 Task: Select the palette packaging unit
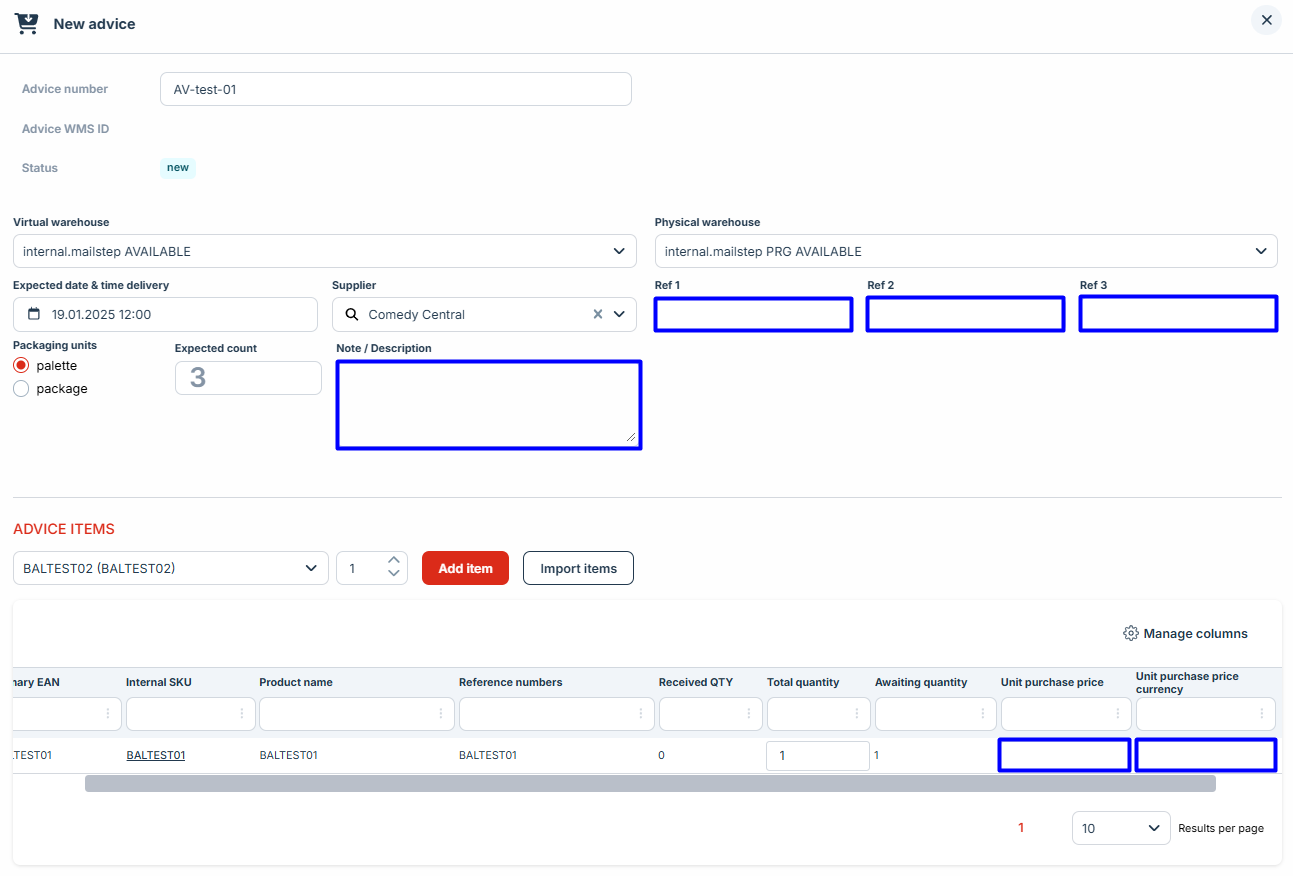(x=21, y=366)
